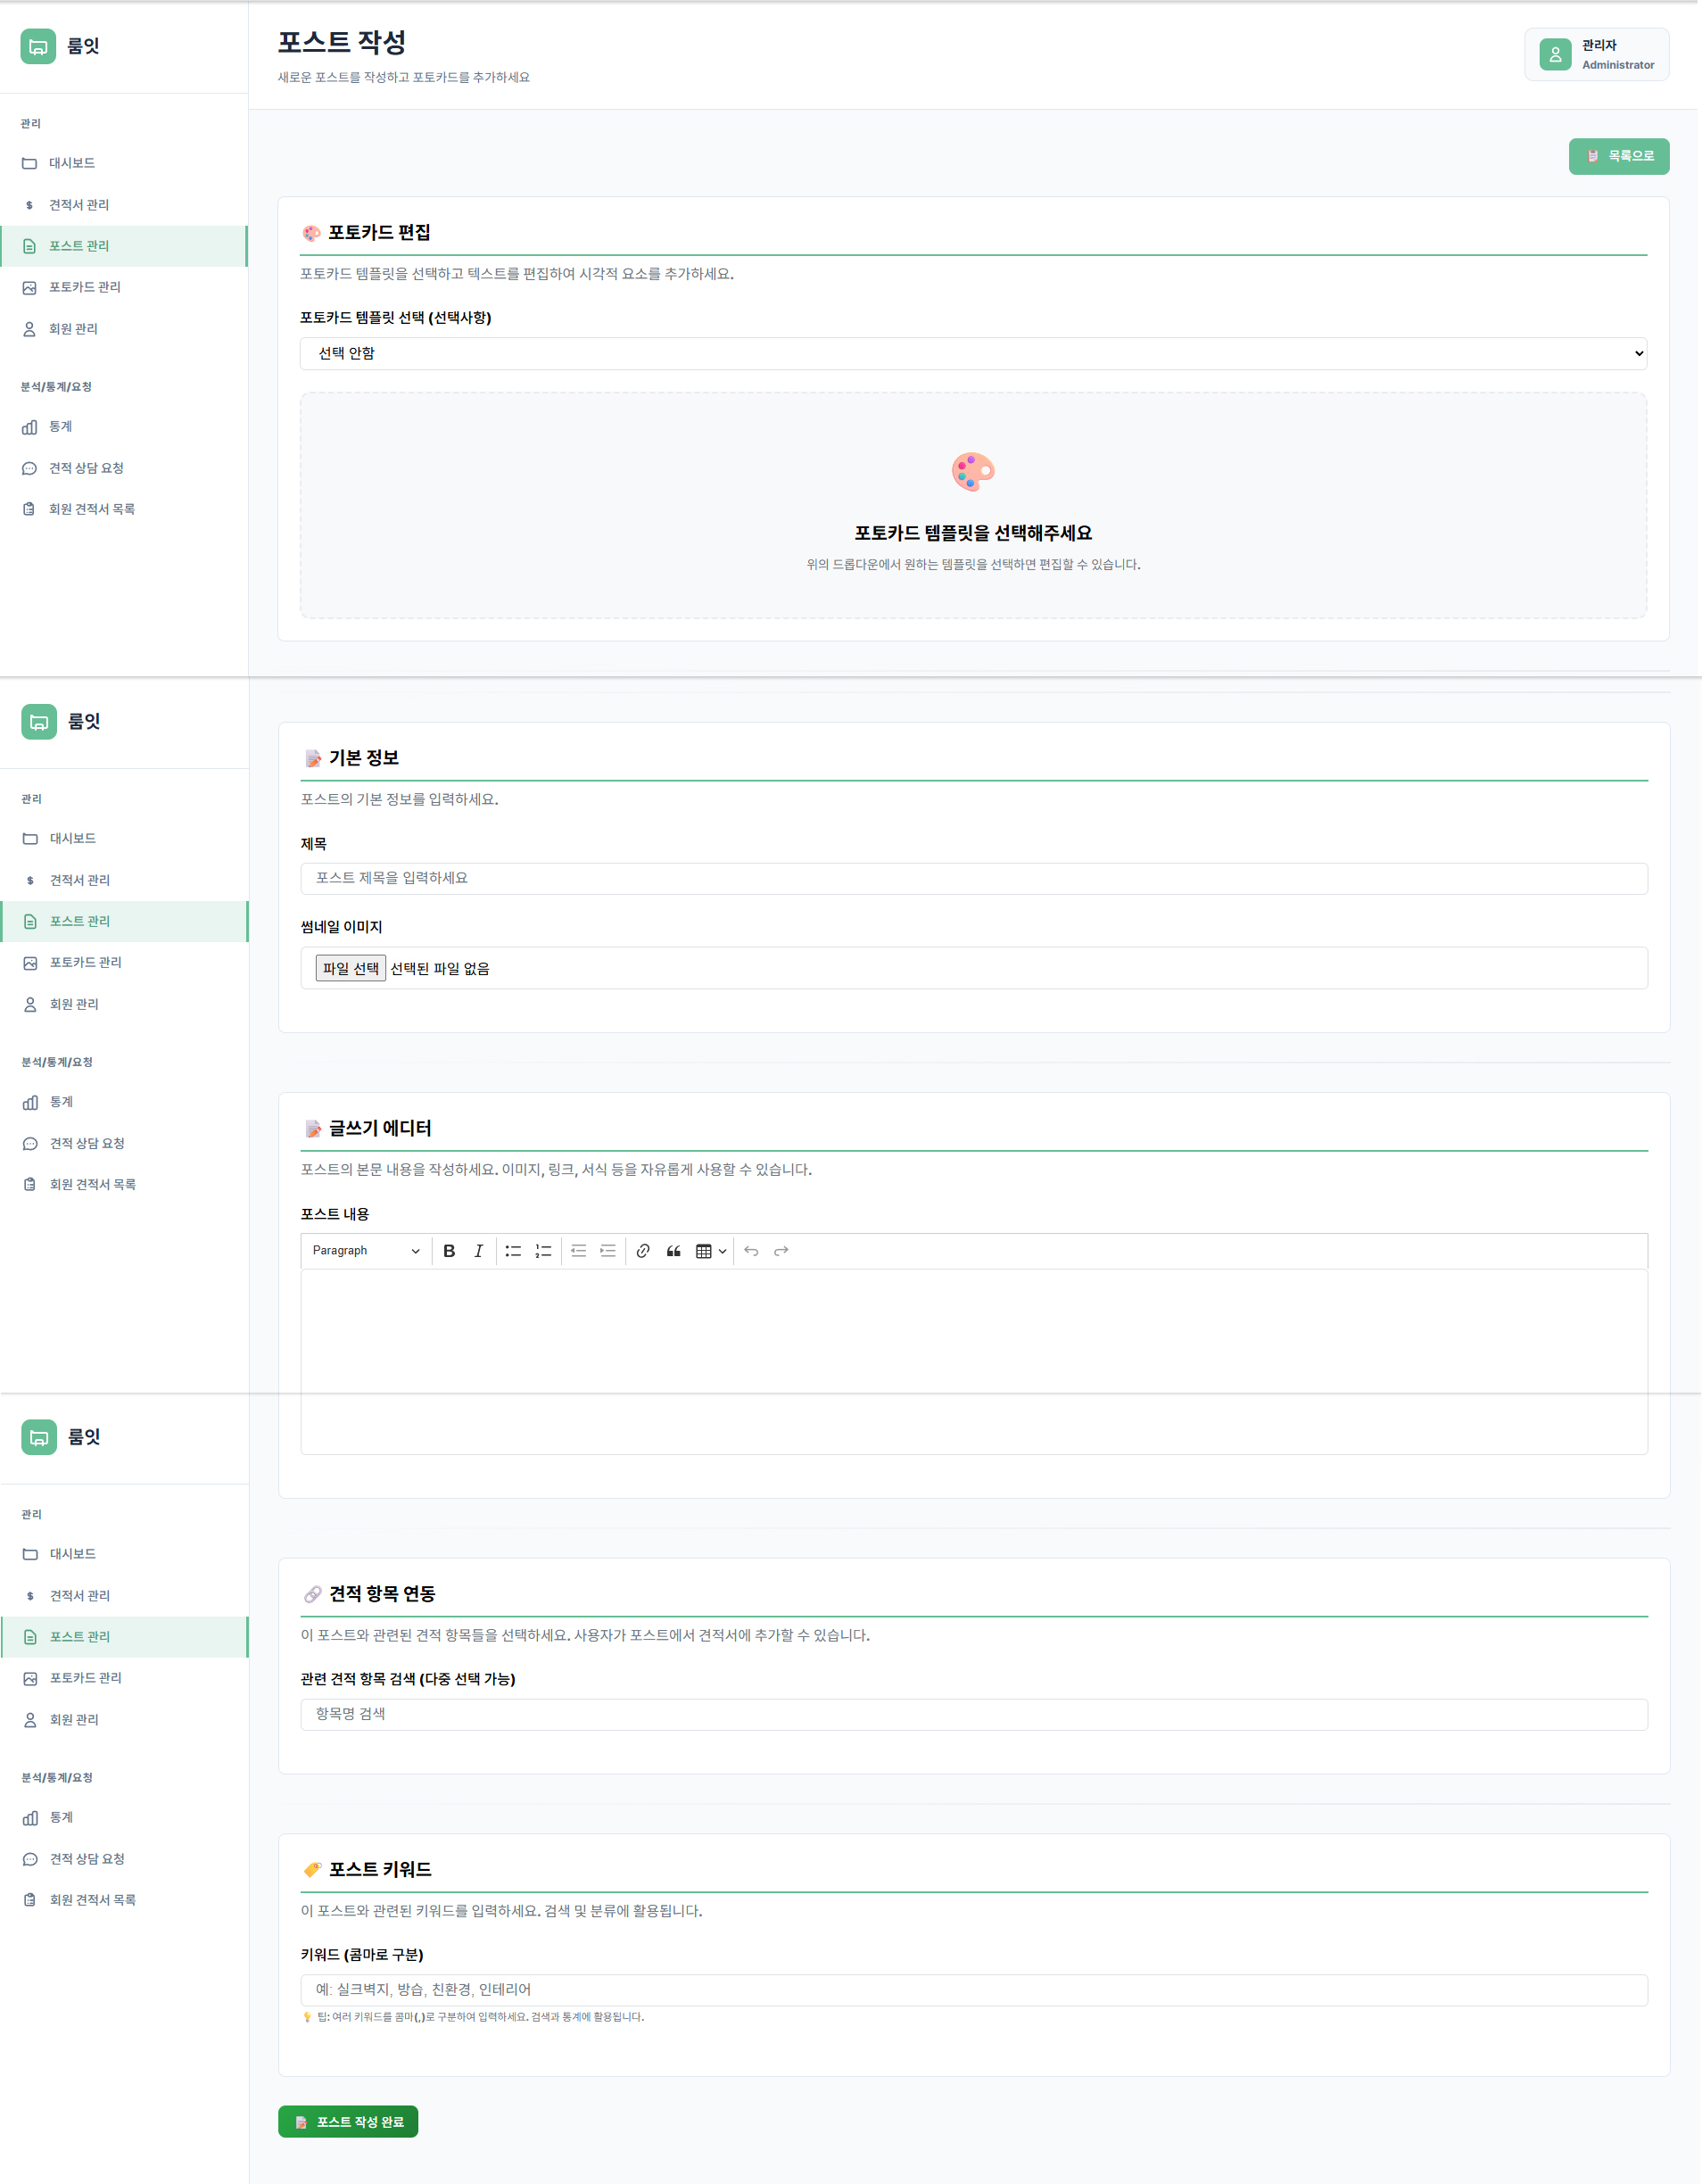This screenshot has height=2184, width=1702.
Task: Open the 관리자 Administrator profile
Action: [x=1596, y=54]
